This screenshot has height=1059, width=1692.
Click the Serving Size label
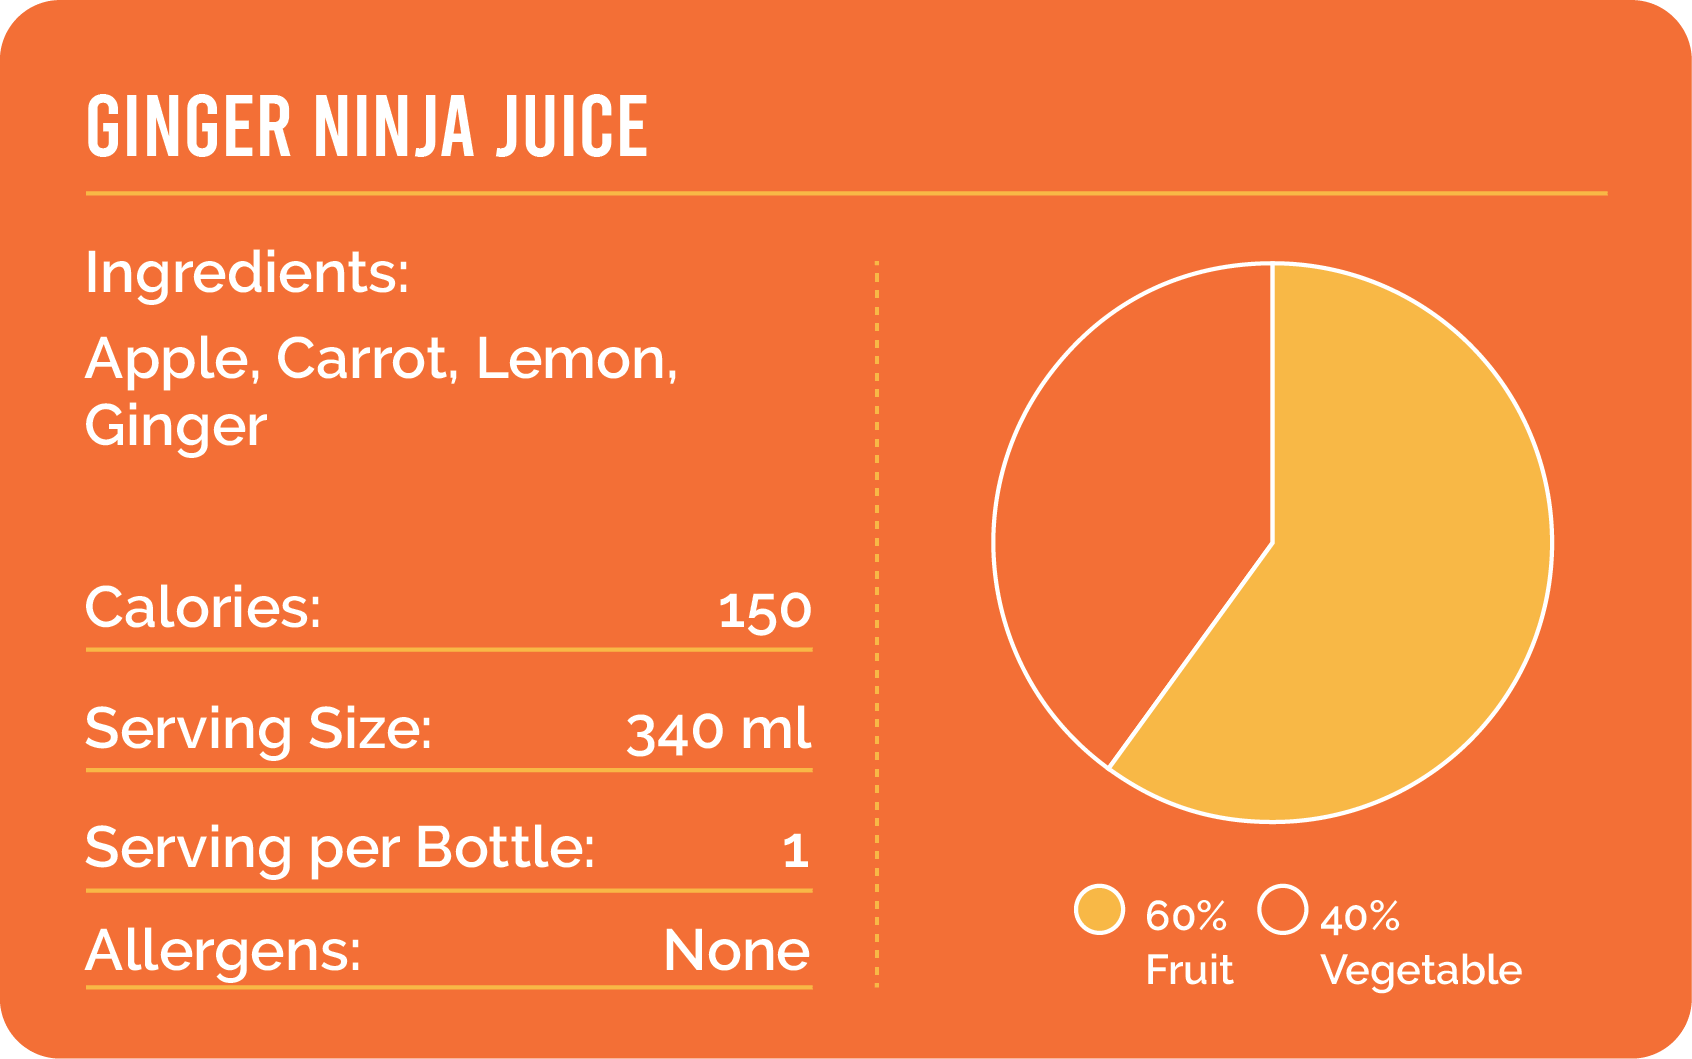[x=258, y=729]
